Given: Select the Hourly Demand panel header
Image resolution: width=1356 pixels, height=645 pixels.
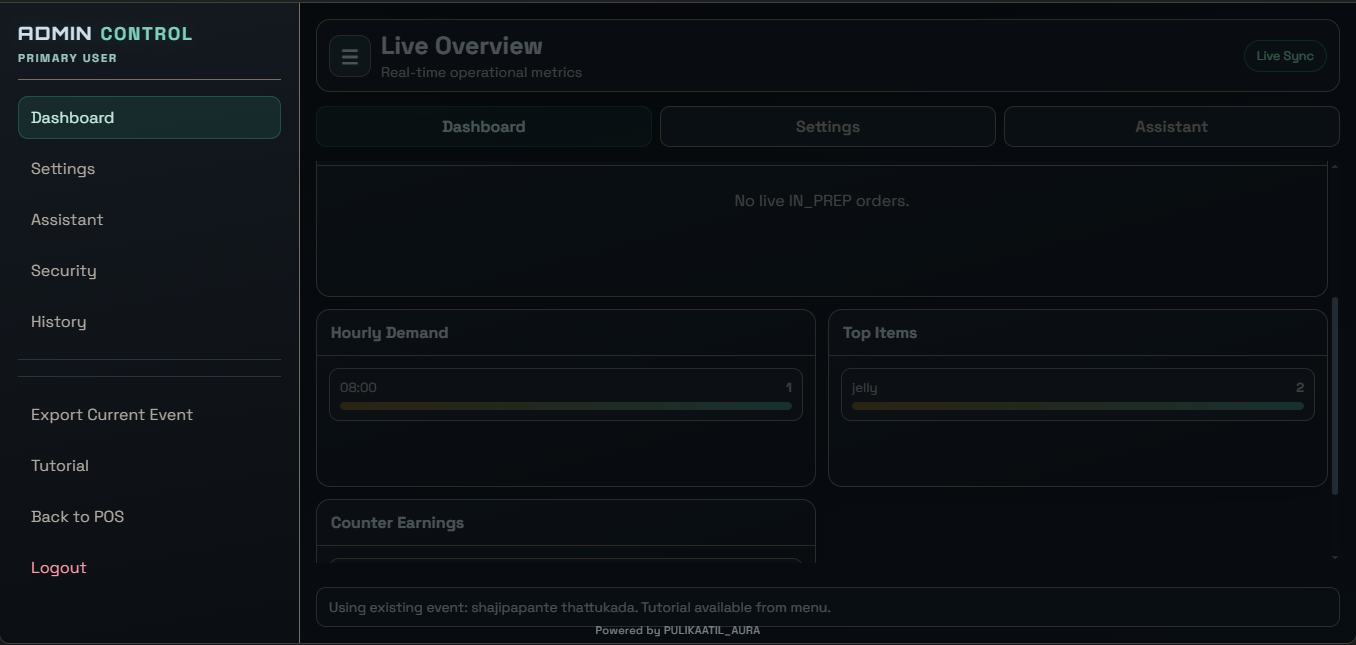Looking at the screenshot, I should (389, 332).
